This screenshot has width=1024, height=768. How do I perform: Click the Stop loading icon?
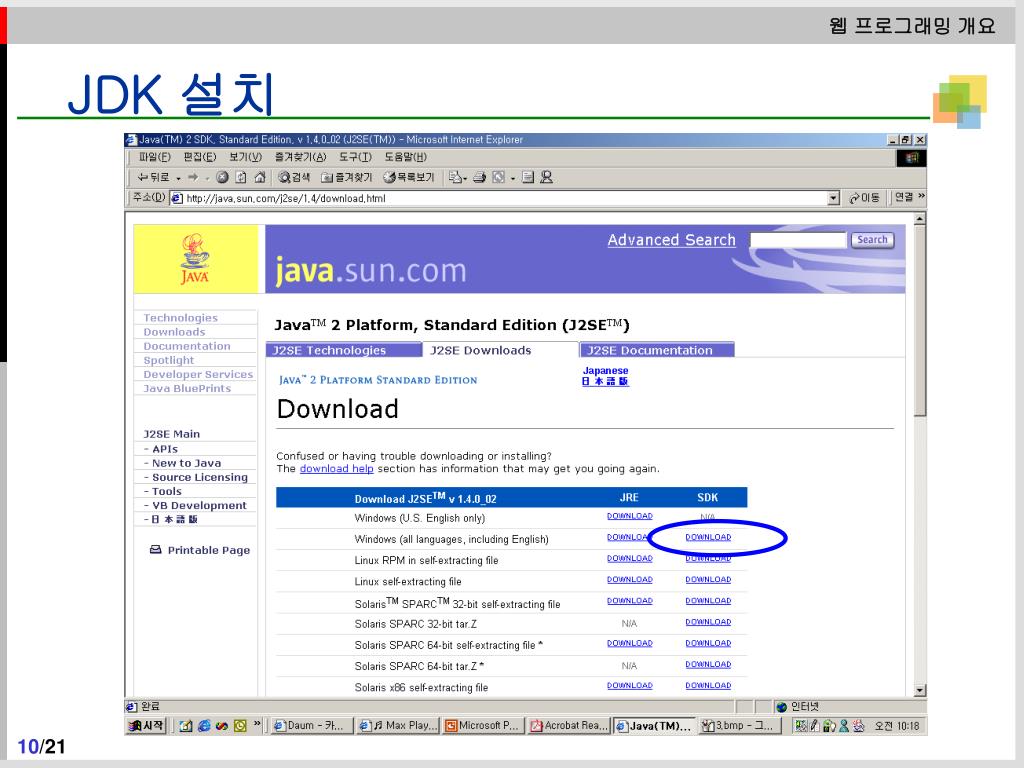(x=223, y=178)
